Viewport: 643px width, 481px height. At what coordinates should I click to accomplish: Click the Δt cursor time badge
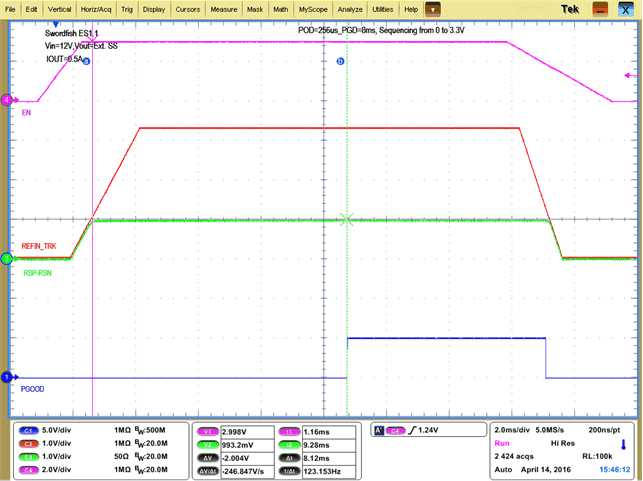click(x=289, y=458)
